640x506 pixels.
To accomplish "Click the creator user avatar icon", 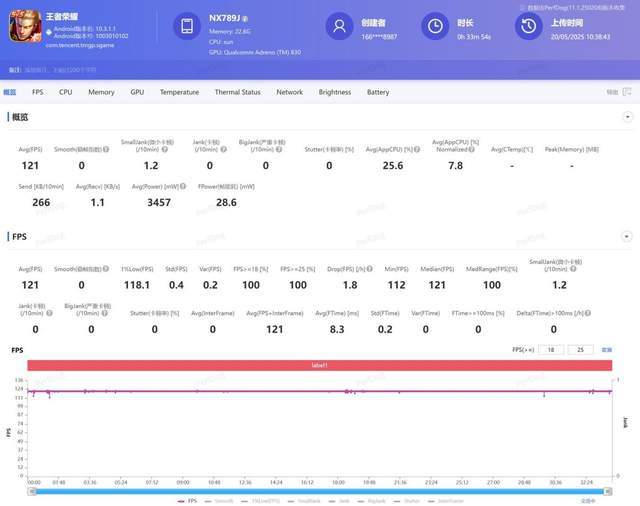I will 341,26.
